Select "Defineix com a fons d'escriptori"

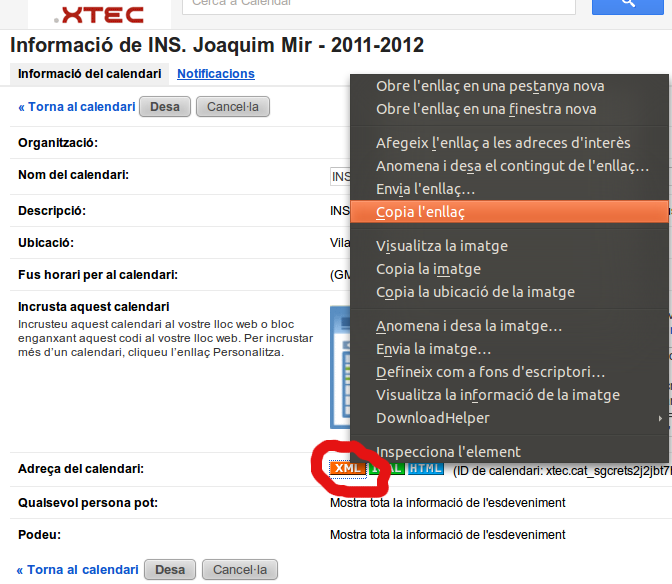click(490, 371)
